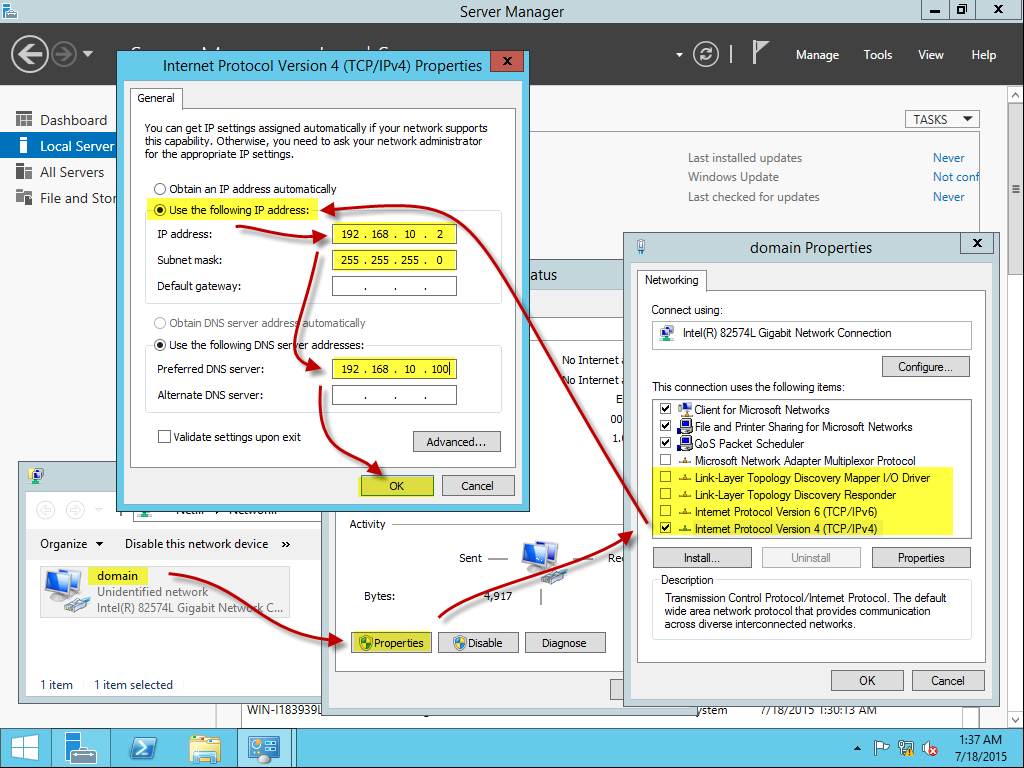Select the General tab in IPv4 Properties
The image size is (1024, 768).
pyautogui.click(x=156, y=98)
